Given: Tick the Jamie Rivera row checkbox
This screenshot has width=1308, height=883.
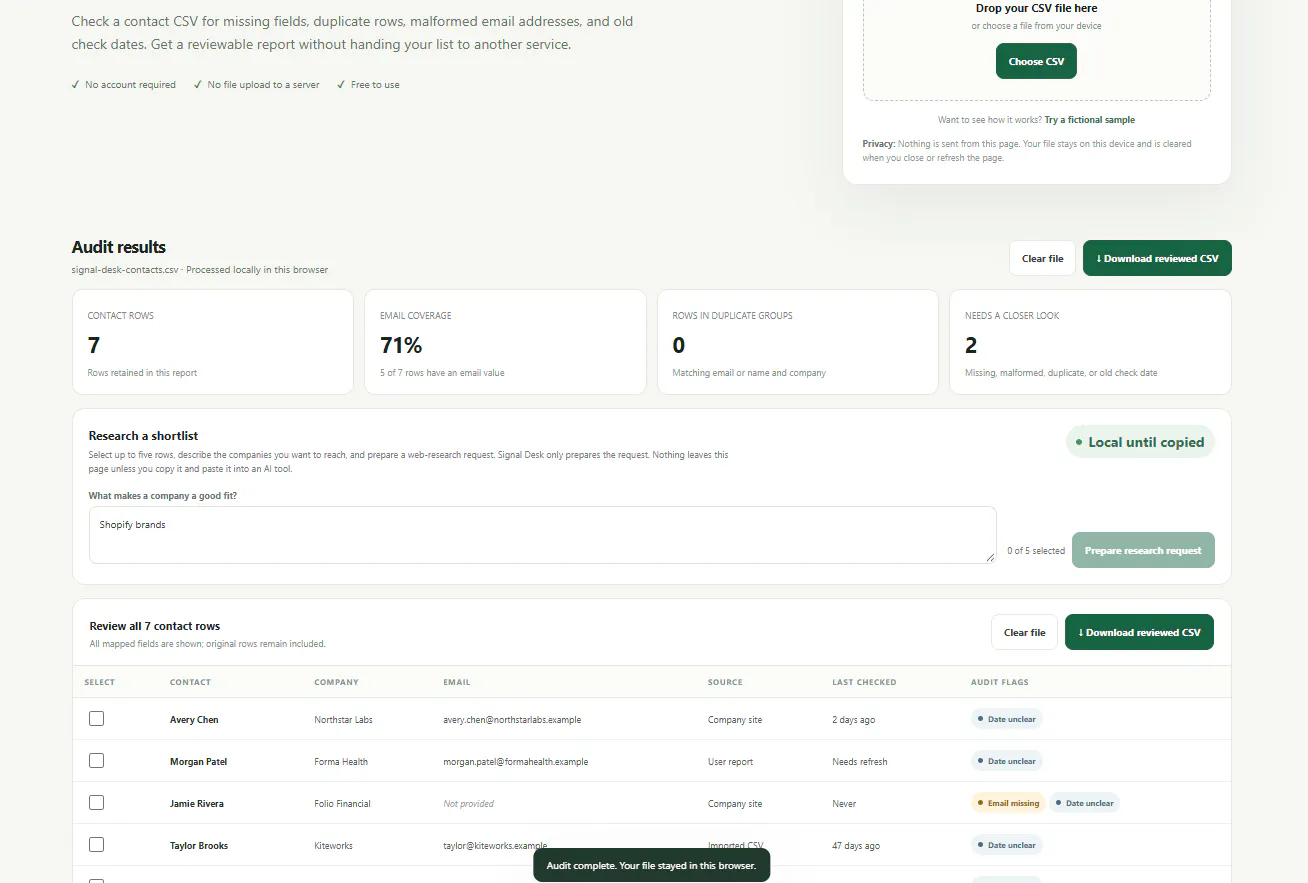Looking at the screenshot, I should click(x=96, y=802).
